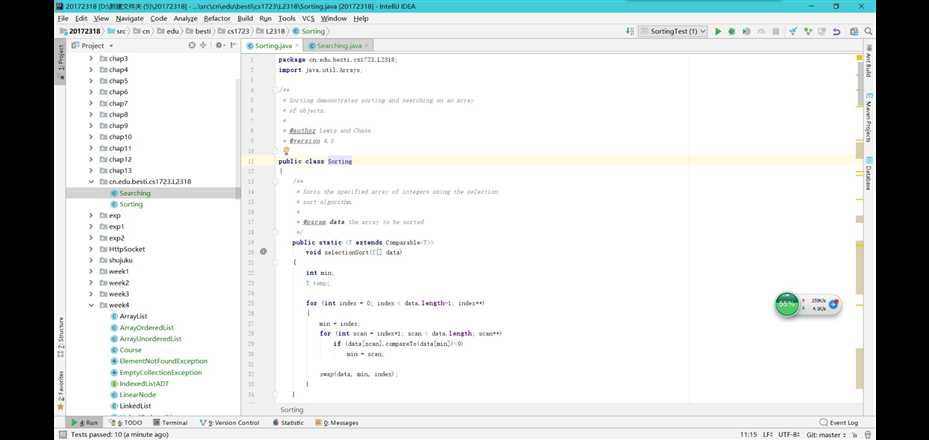Click yellow inspection indicator above editor scrollbar

[x=859, y=57]
